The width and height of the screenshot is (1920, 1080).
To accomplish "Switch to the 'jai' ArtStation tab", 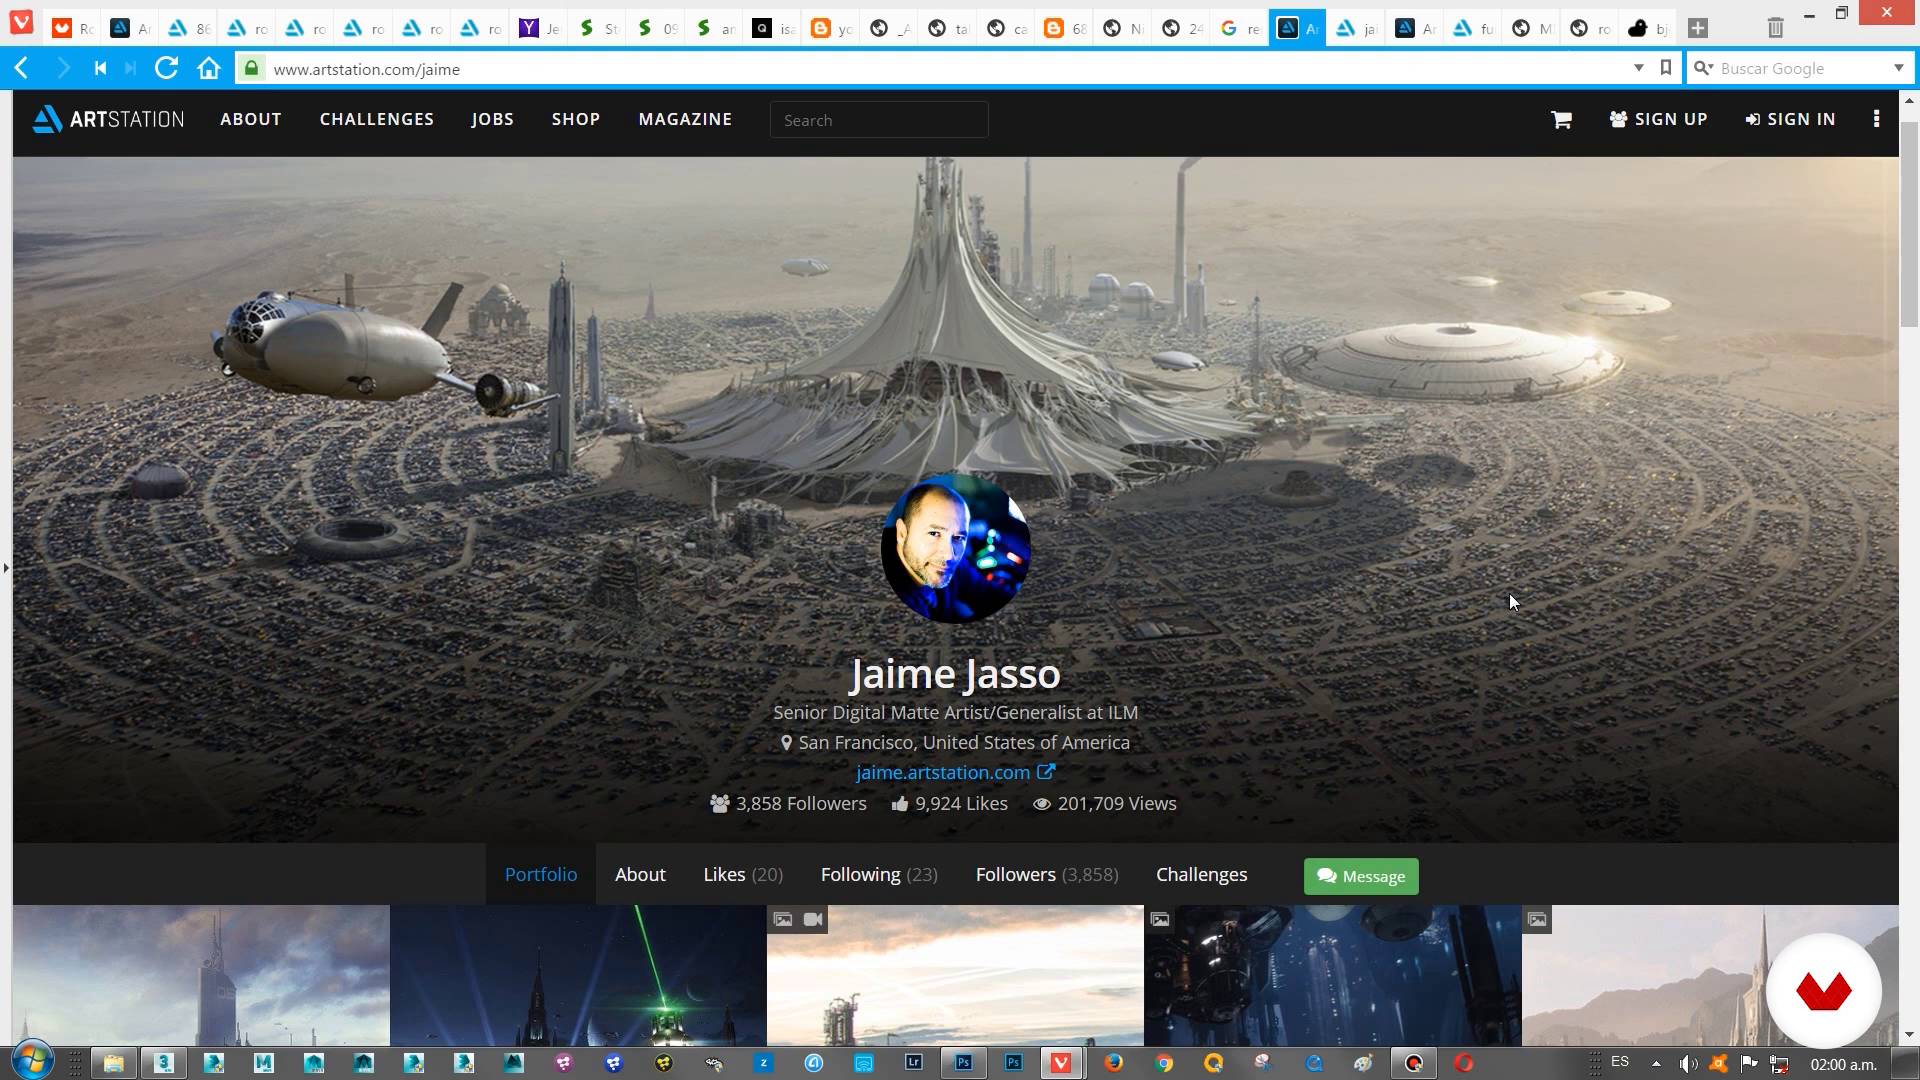I will 1356,28.
